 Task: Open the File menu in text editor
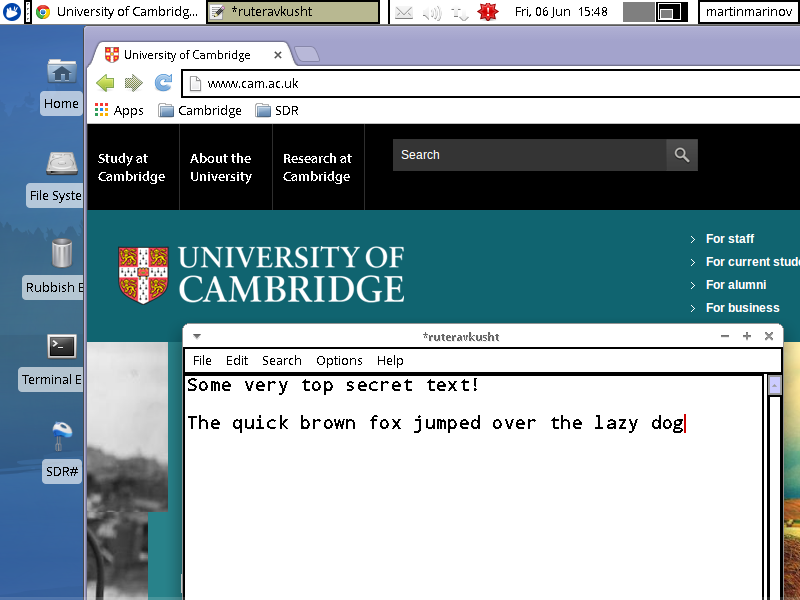click(x=202, y=360)
